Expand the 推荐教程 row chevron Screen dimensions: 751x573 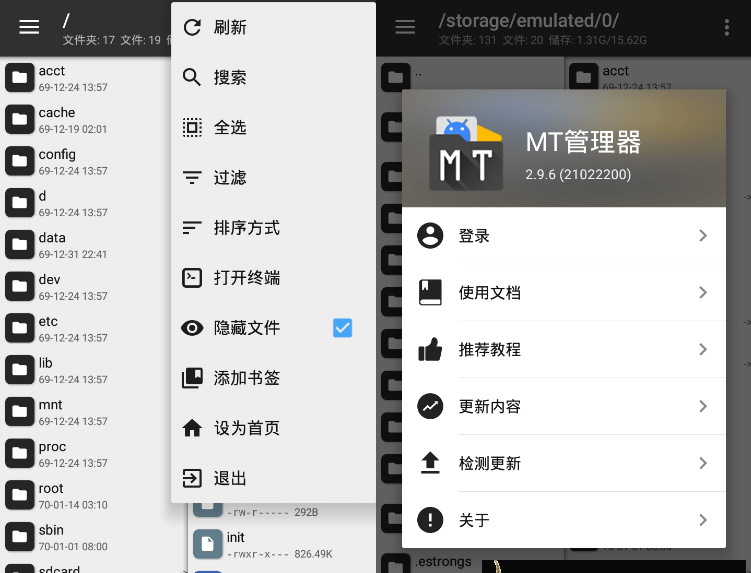pos(703,349)
